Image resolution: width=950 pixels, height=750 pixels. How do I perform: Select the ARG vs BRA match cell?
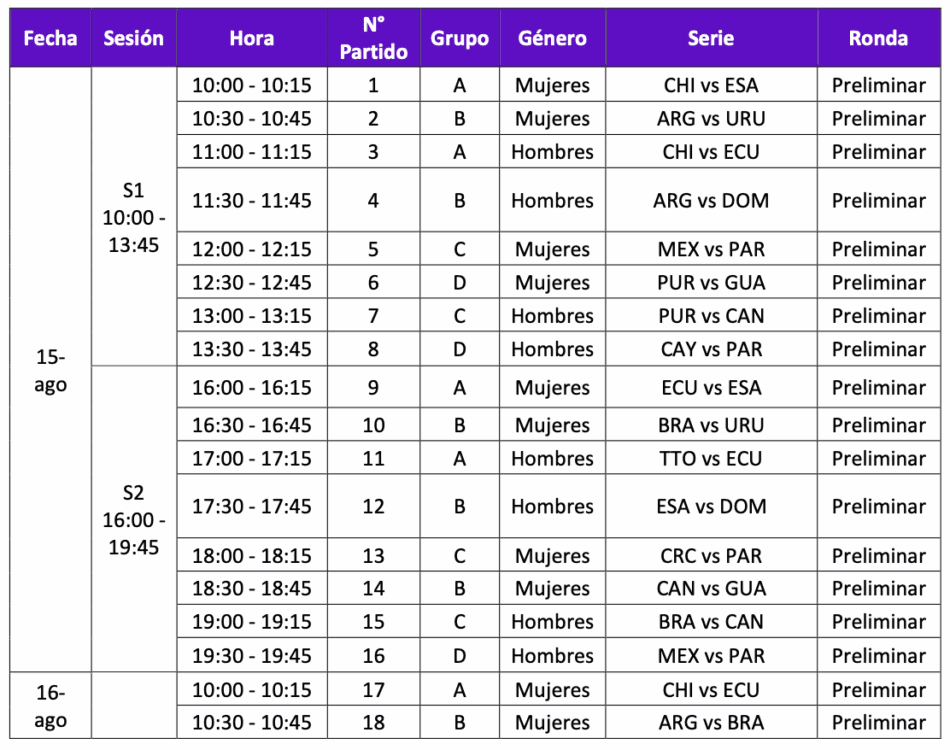tap(710, 722)
